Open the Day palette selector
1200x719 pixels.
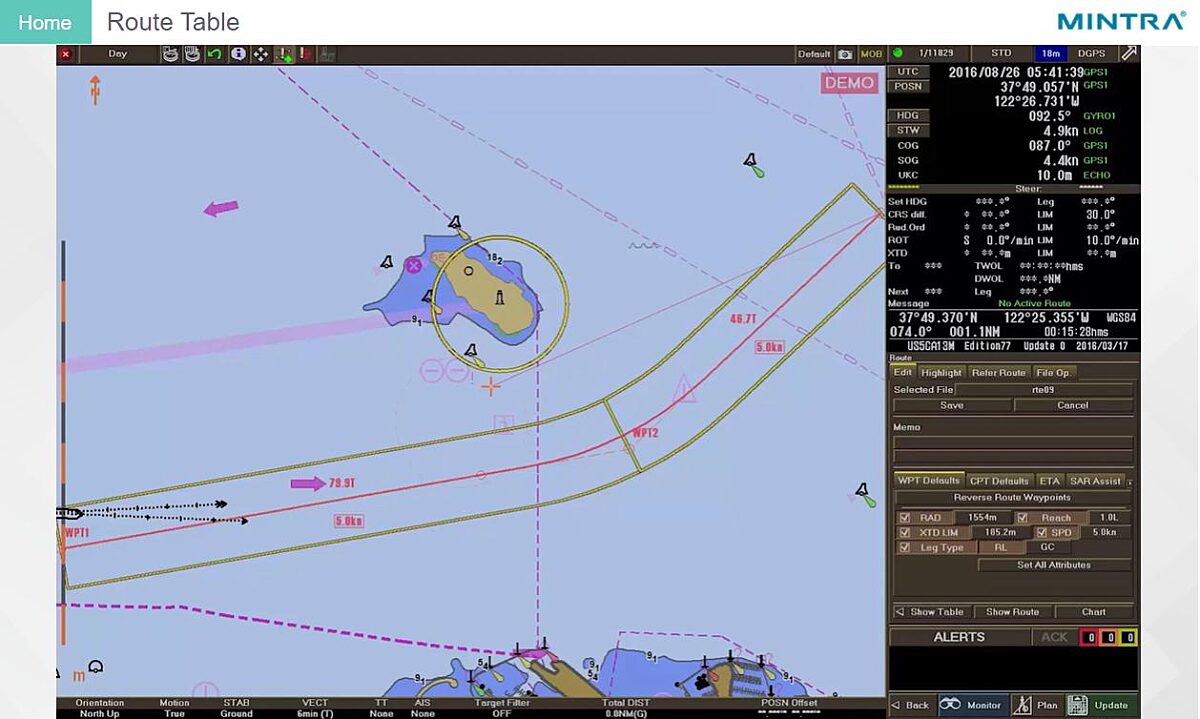(x=118, y=54)
